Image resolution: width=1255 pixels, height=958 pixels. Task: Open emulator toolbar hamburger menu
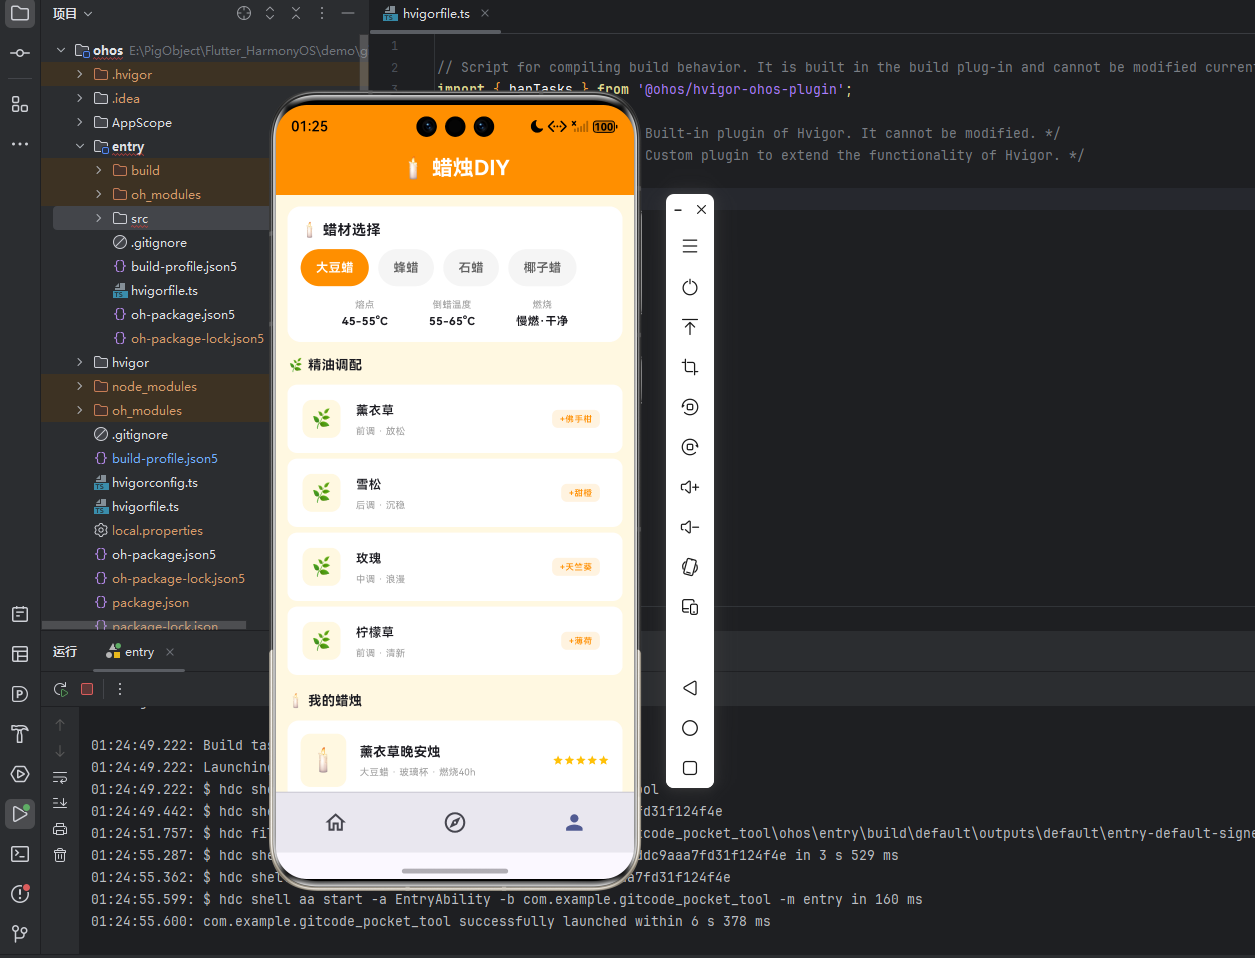(690, 246)
